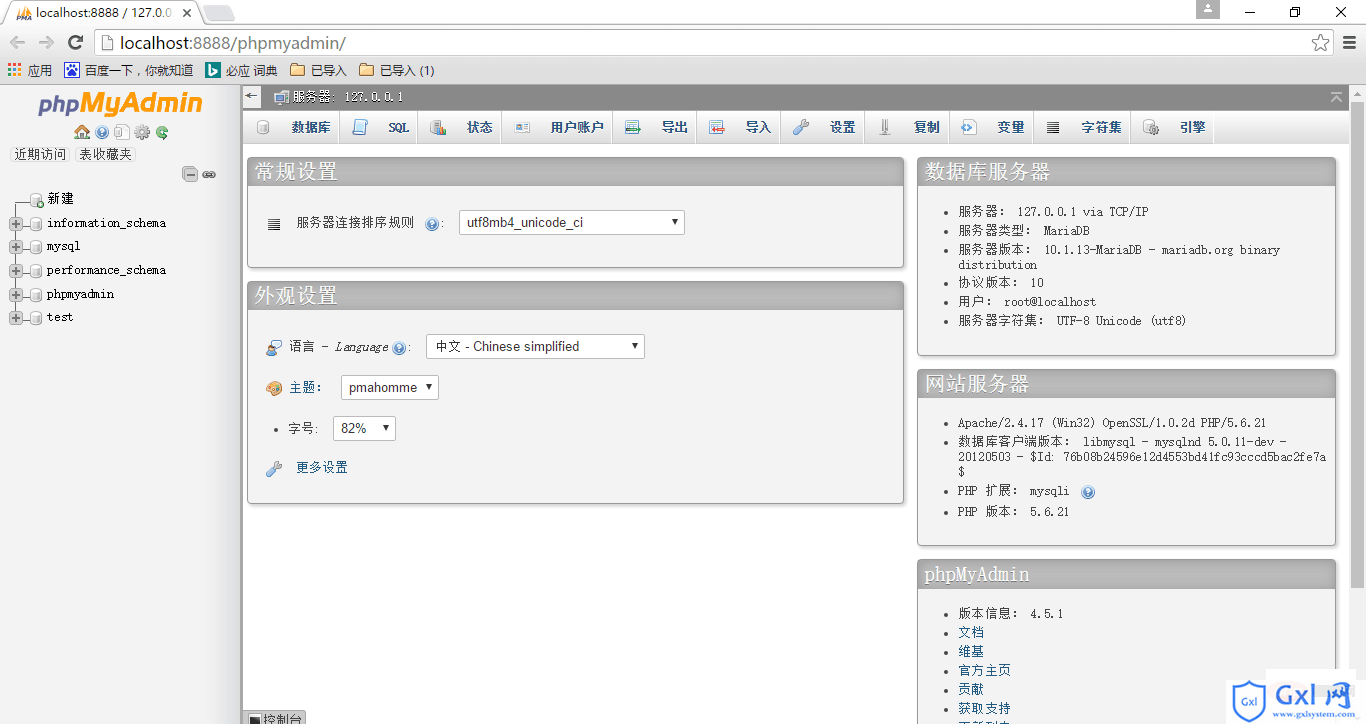Open the 控制台 console bar at bottom
The width and height of the screenshot is (1366, 724).
pos(275,717)
